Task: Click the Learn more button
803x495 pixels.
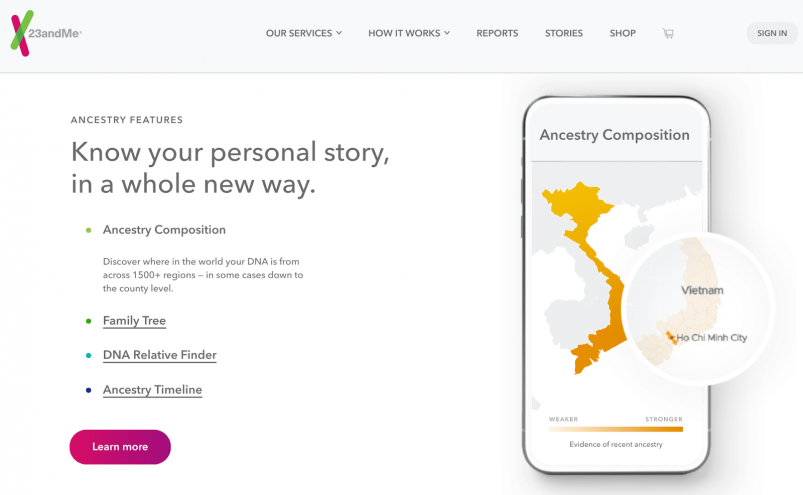Action: pos(120,447)
